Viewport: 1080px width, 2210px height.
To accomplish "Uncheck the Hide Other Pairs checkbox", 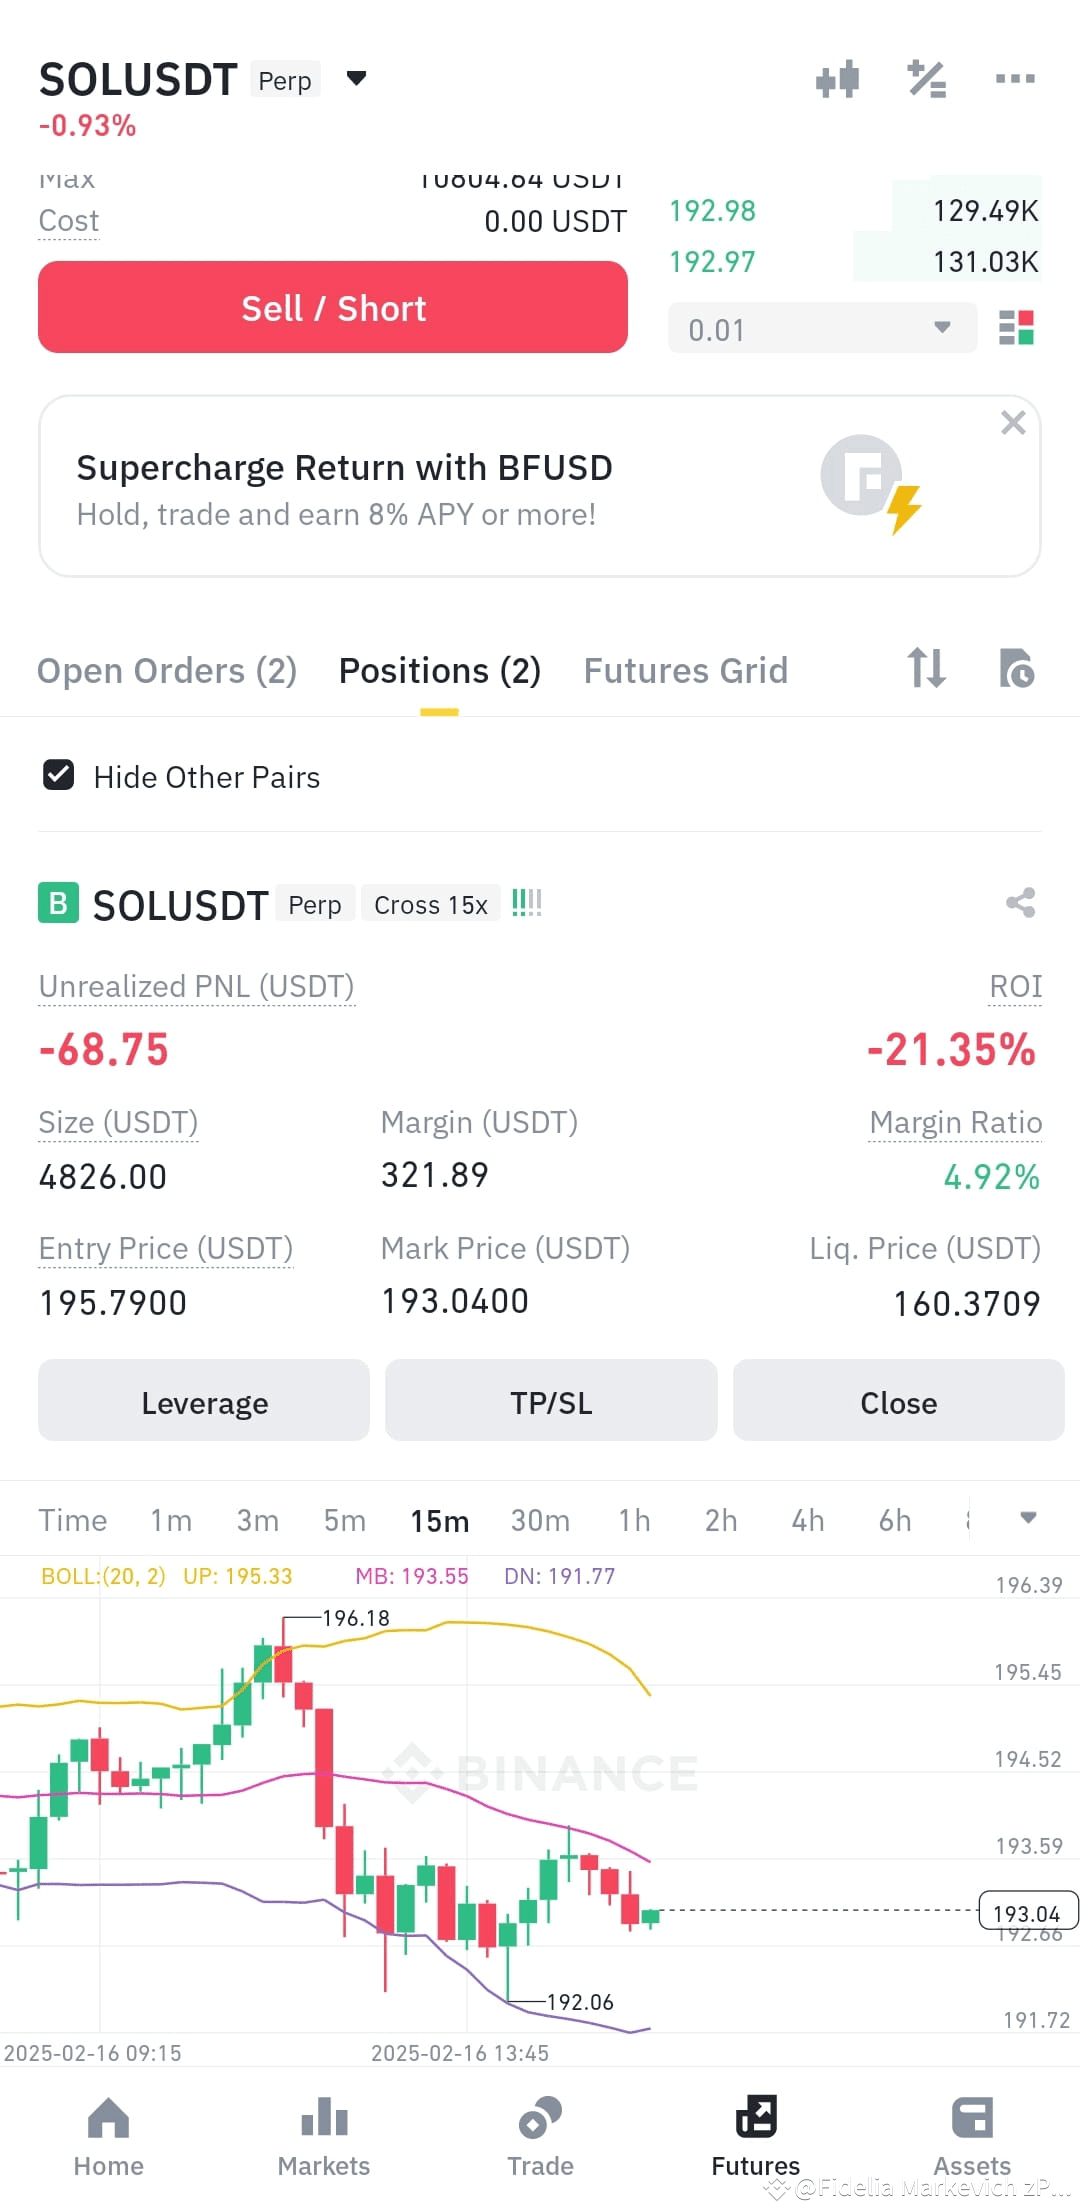I will [59, 775].
